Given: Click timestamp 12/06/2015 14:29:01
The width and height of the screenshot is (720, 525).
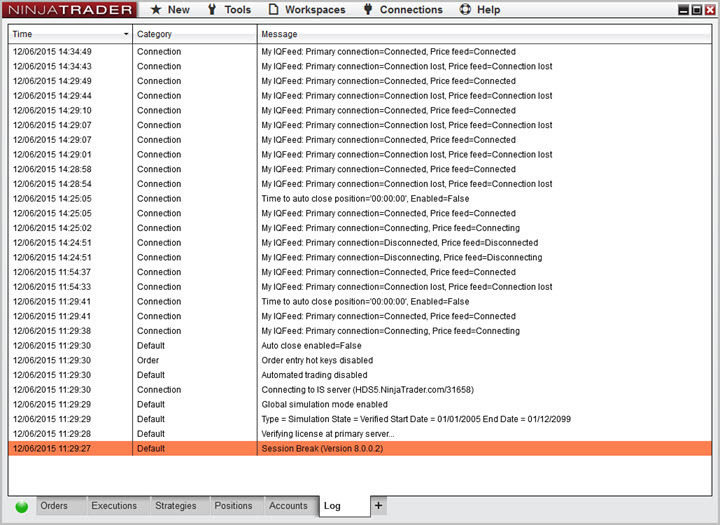Looking at the screenshot, I should 52,154.
